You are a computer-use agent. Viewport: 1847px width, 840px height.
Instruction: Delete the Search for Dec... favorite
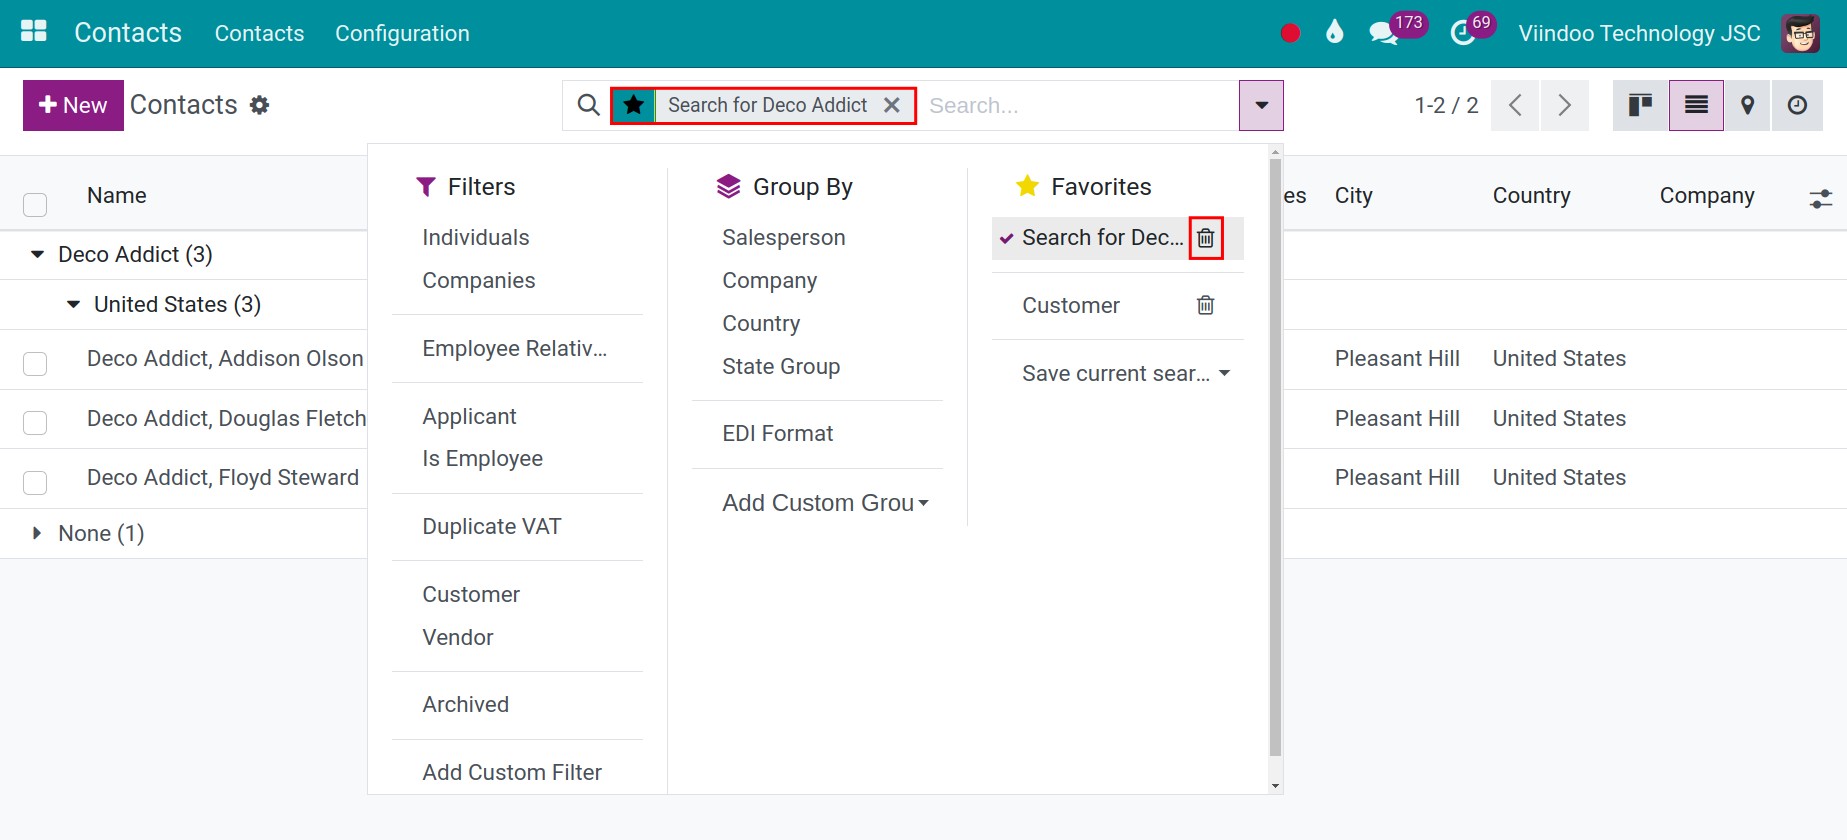click(x=1206, y=238)
